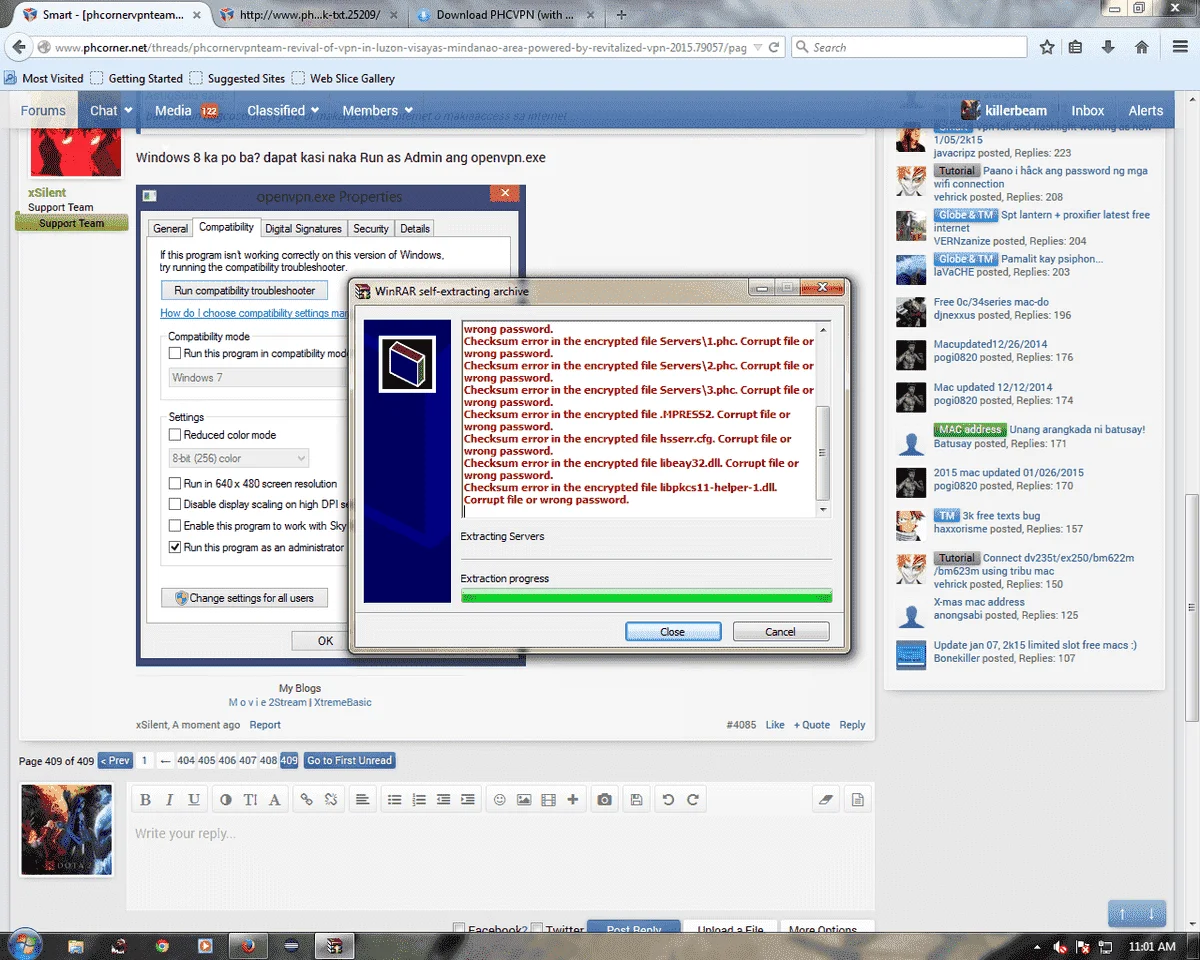Like xSilent's post
1200x960 pixels.
(x=775, y=725)
